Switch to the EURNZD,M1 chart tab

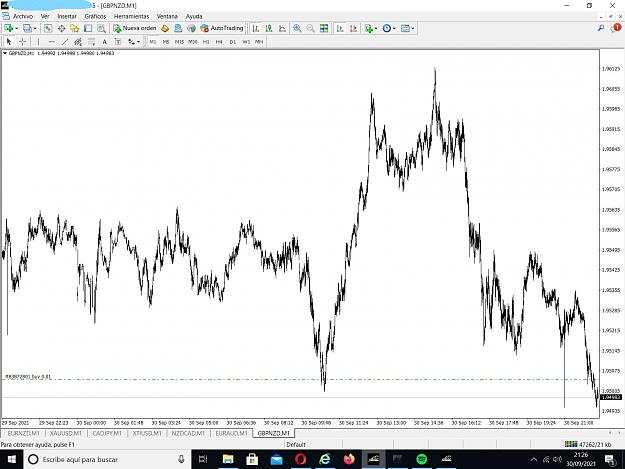24,433
